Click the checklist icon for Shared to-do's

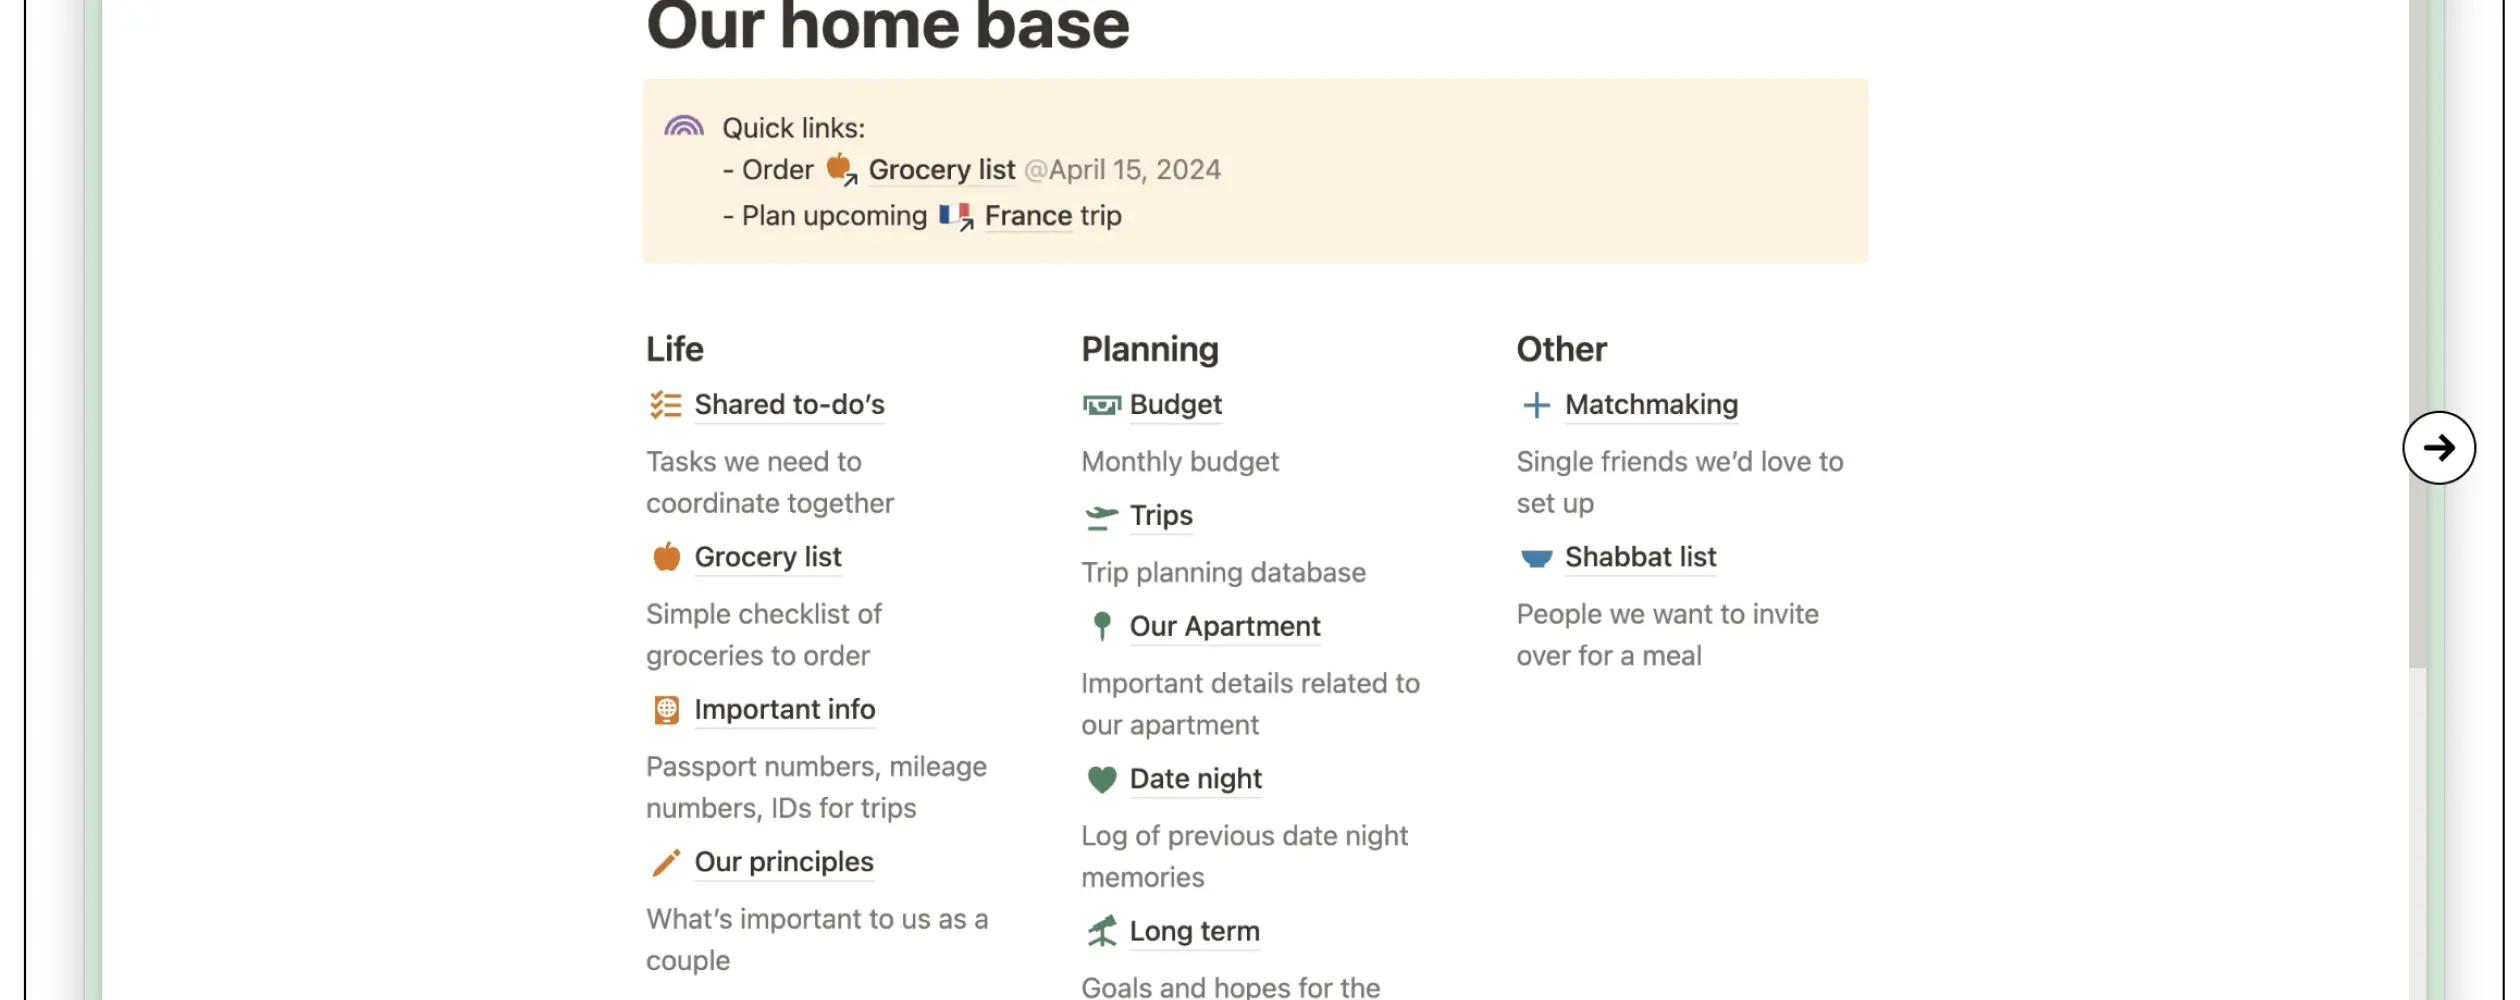(x=664, y=404)
